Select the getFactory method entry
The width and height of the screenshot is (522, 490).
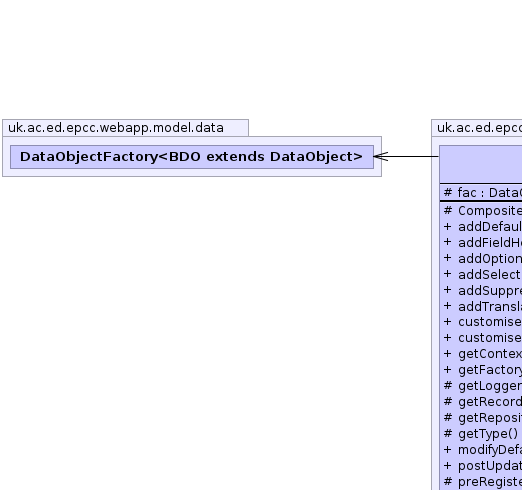pos(482,370)
